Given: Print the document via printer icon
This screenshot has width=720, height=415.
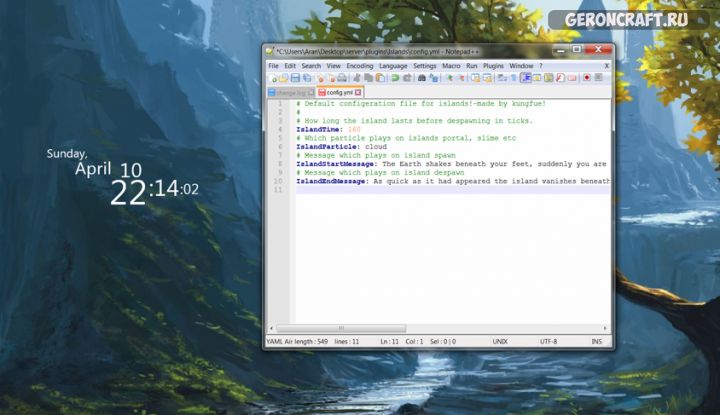Looking at the screenshot, I should [x=342, y=78].
